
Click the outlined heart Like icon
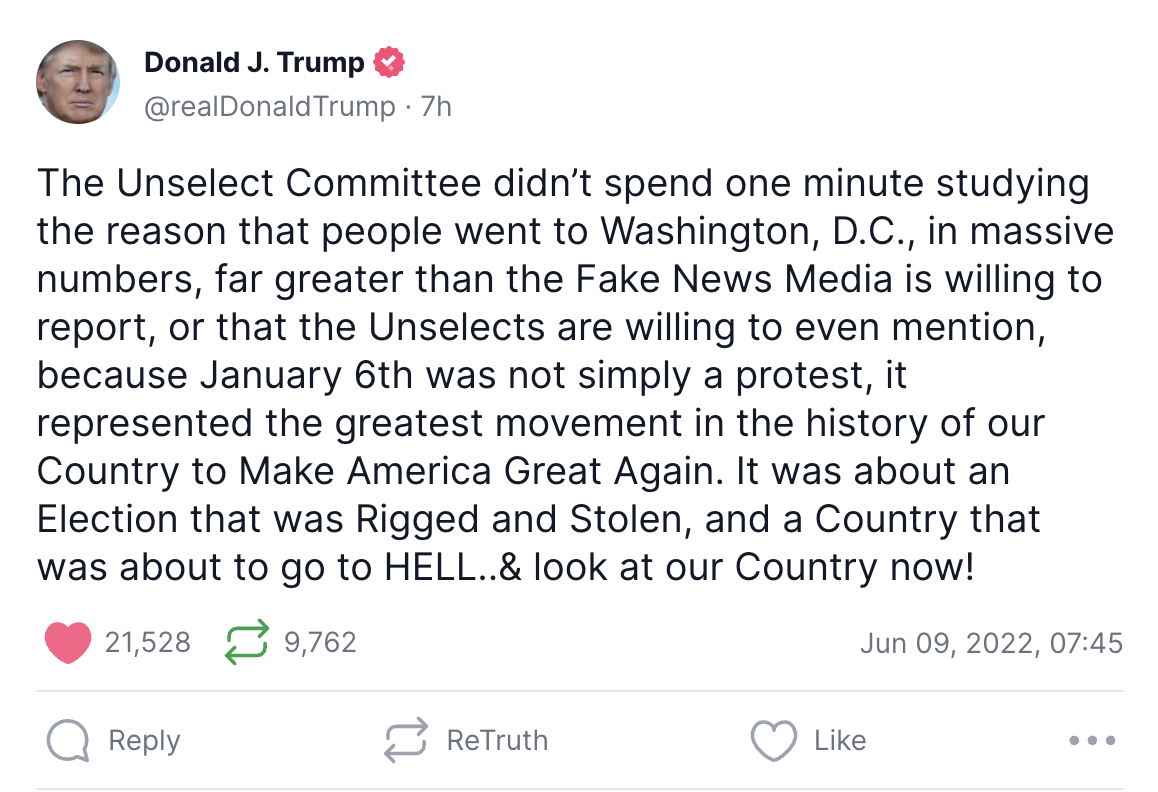point(773,741)
